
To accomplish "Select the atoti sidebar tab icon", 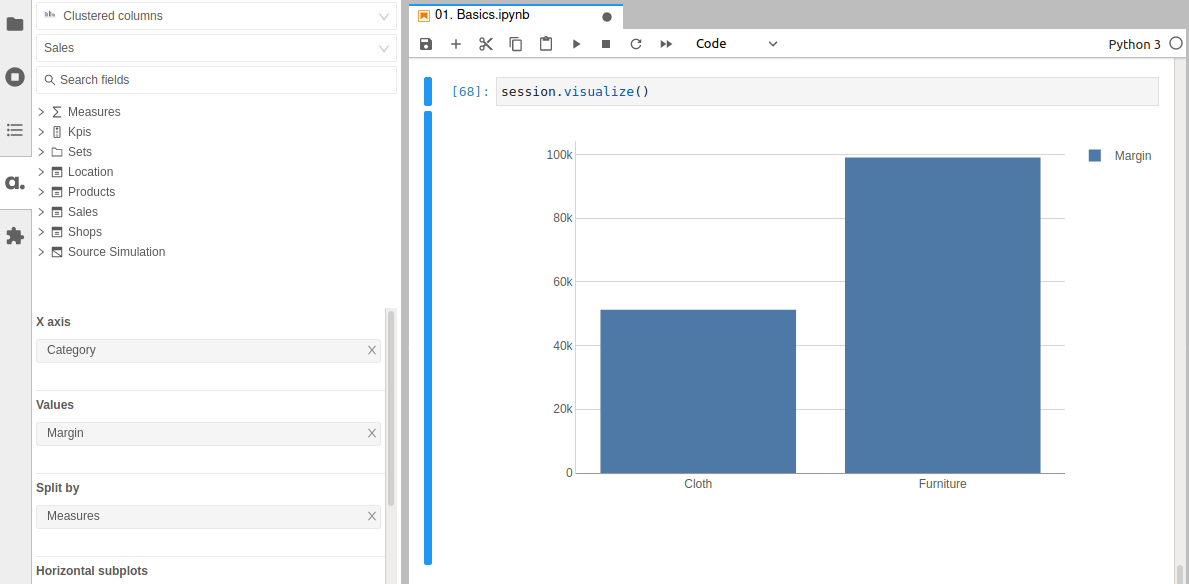I will coord(14,183).
